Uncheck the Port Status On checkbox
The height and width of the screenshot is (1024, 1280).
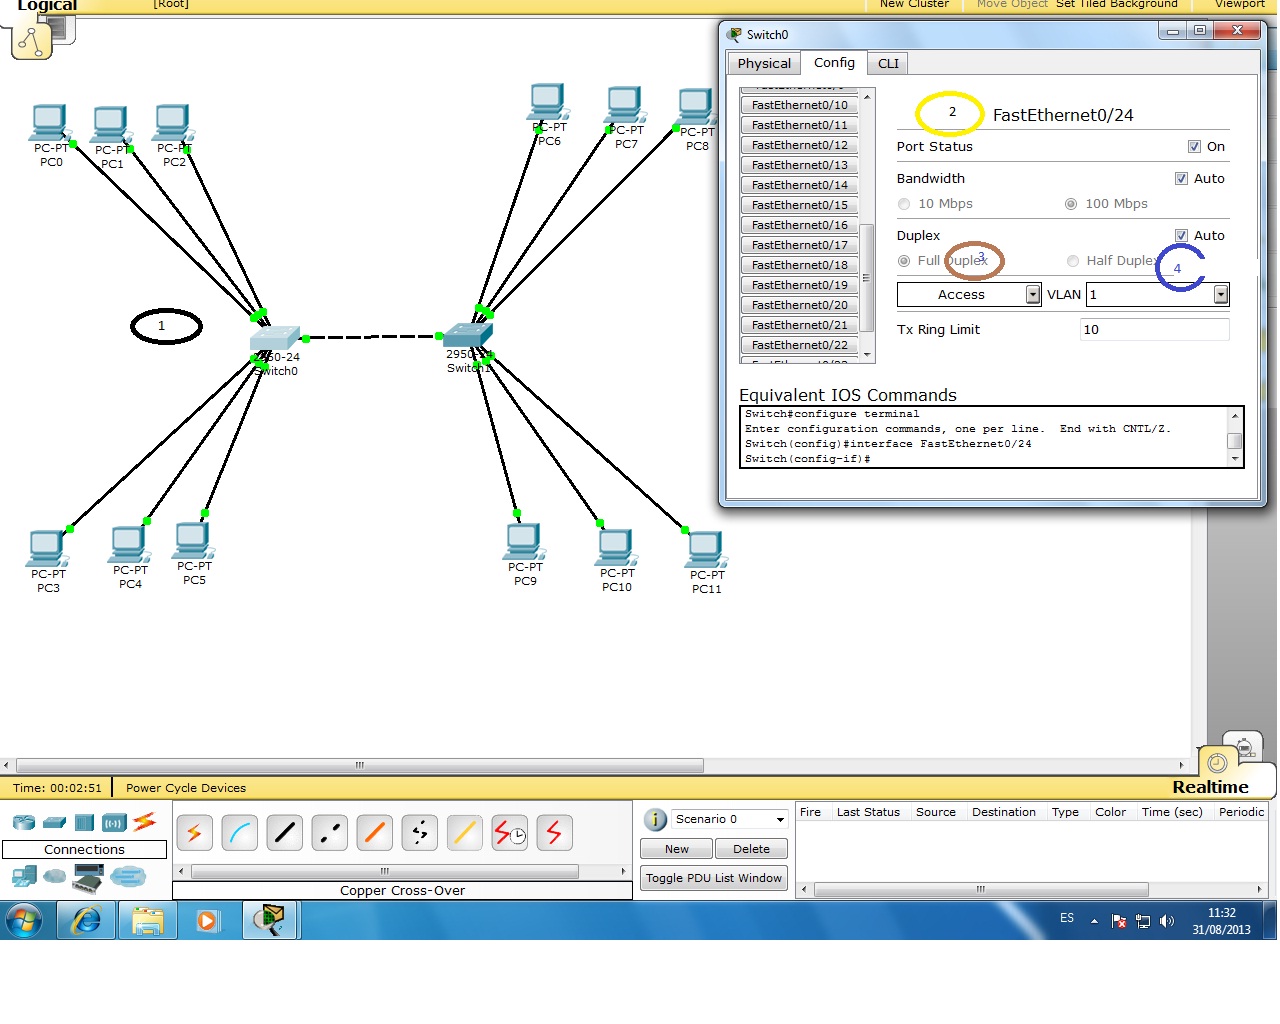1194,146
